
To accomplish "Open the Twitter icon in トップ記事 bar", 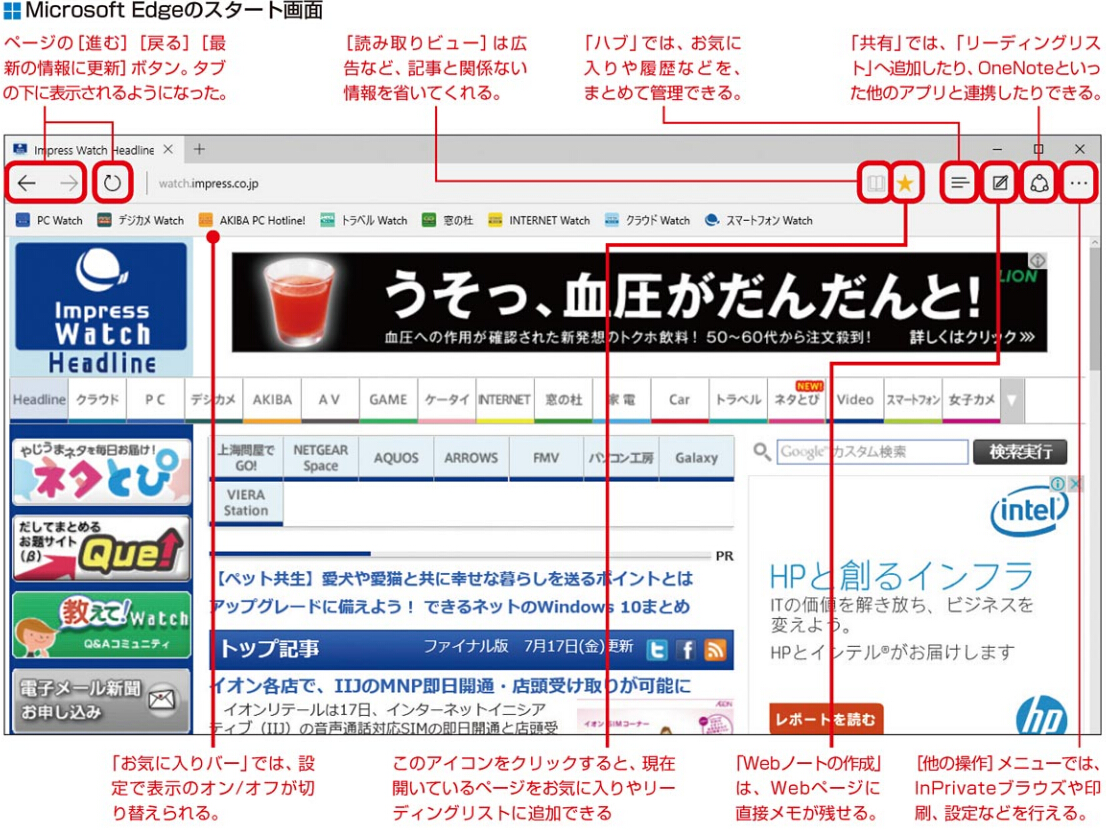I will (x=657, y=649).
